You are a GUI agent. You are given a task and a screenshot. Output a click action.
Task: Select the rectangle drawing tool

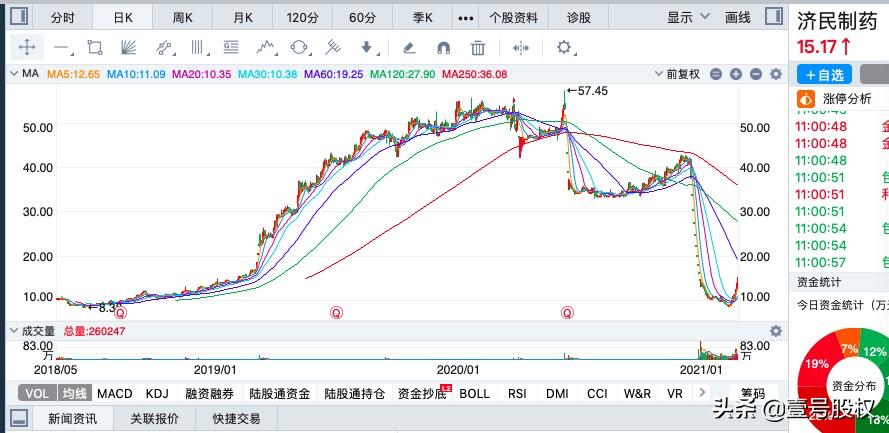tap(95, 47)
